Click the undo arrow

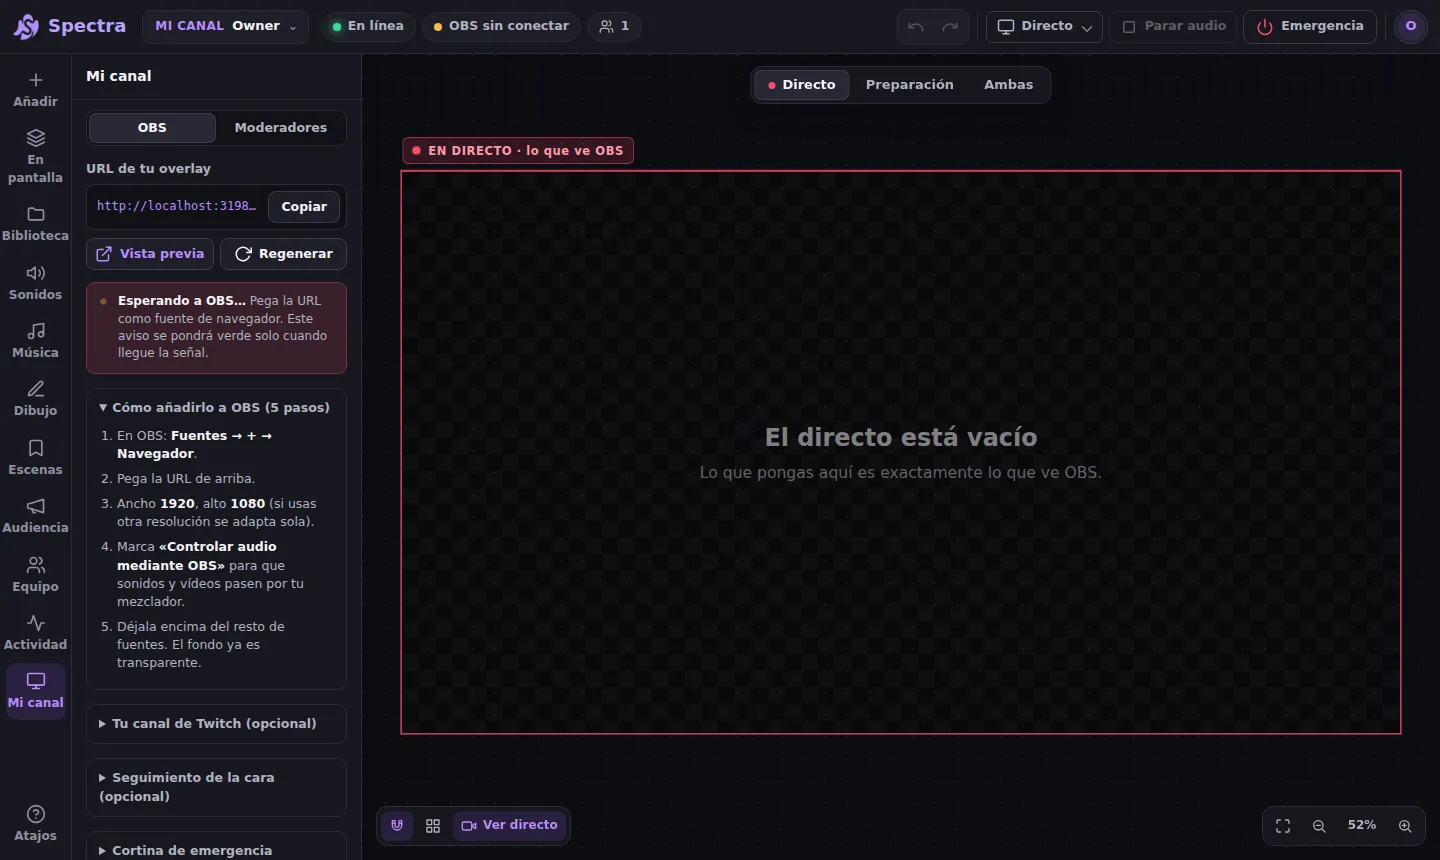tap(916, 27)
